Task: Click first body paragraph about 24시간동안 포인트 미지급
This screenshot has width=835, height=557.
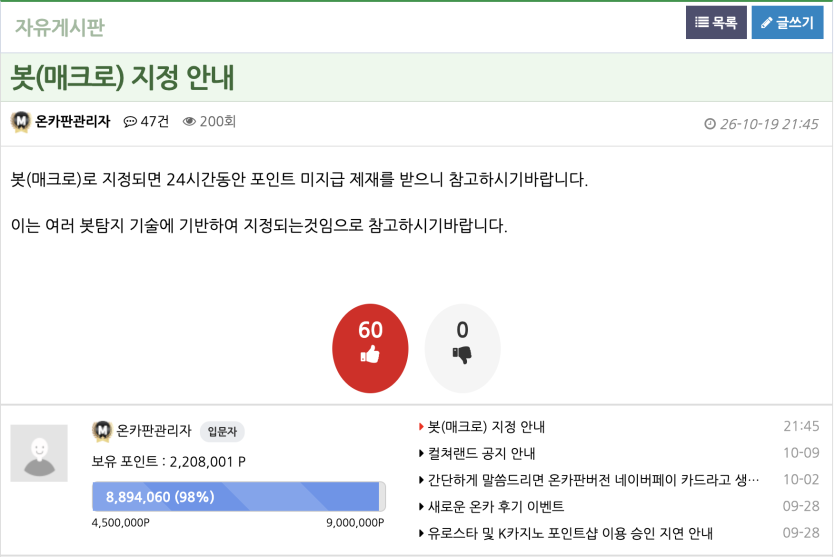Action: pyautogui.click(x=299, y=179)
